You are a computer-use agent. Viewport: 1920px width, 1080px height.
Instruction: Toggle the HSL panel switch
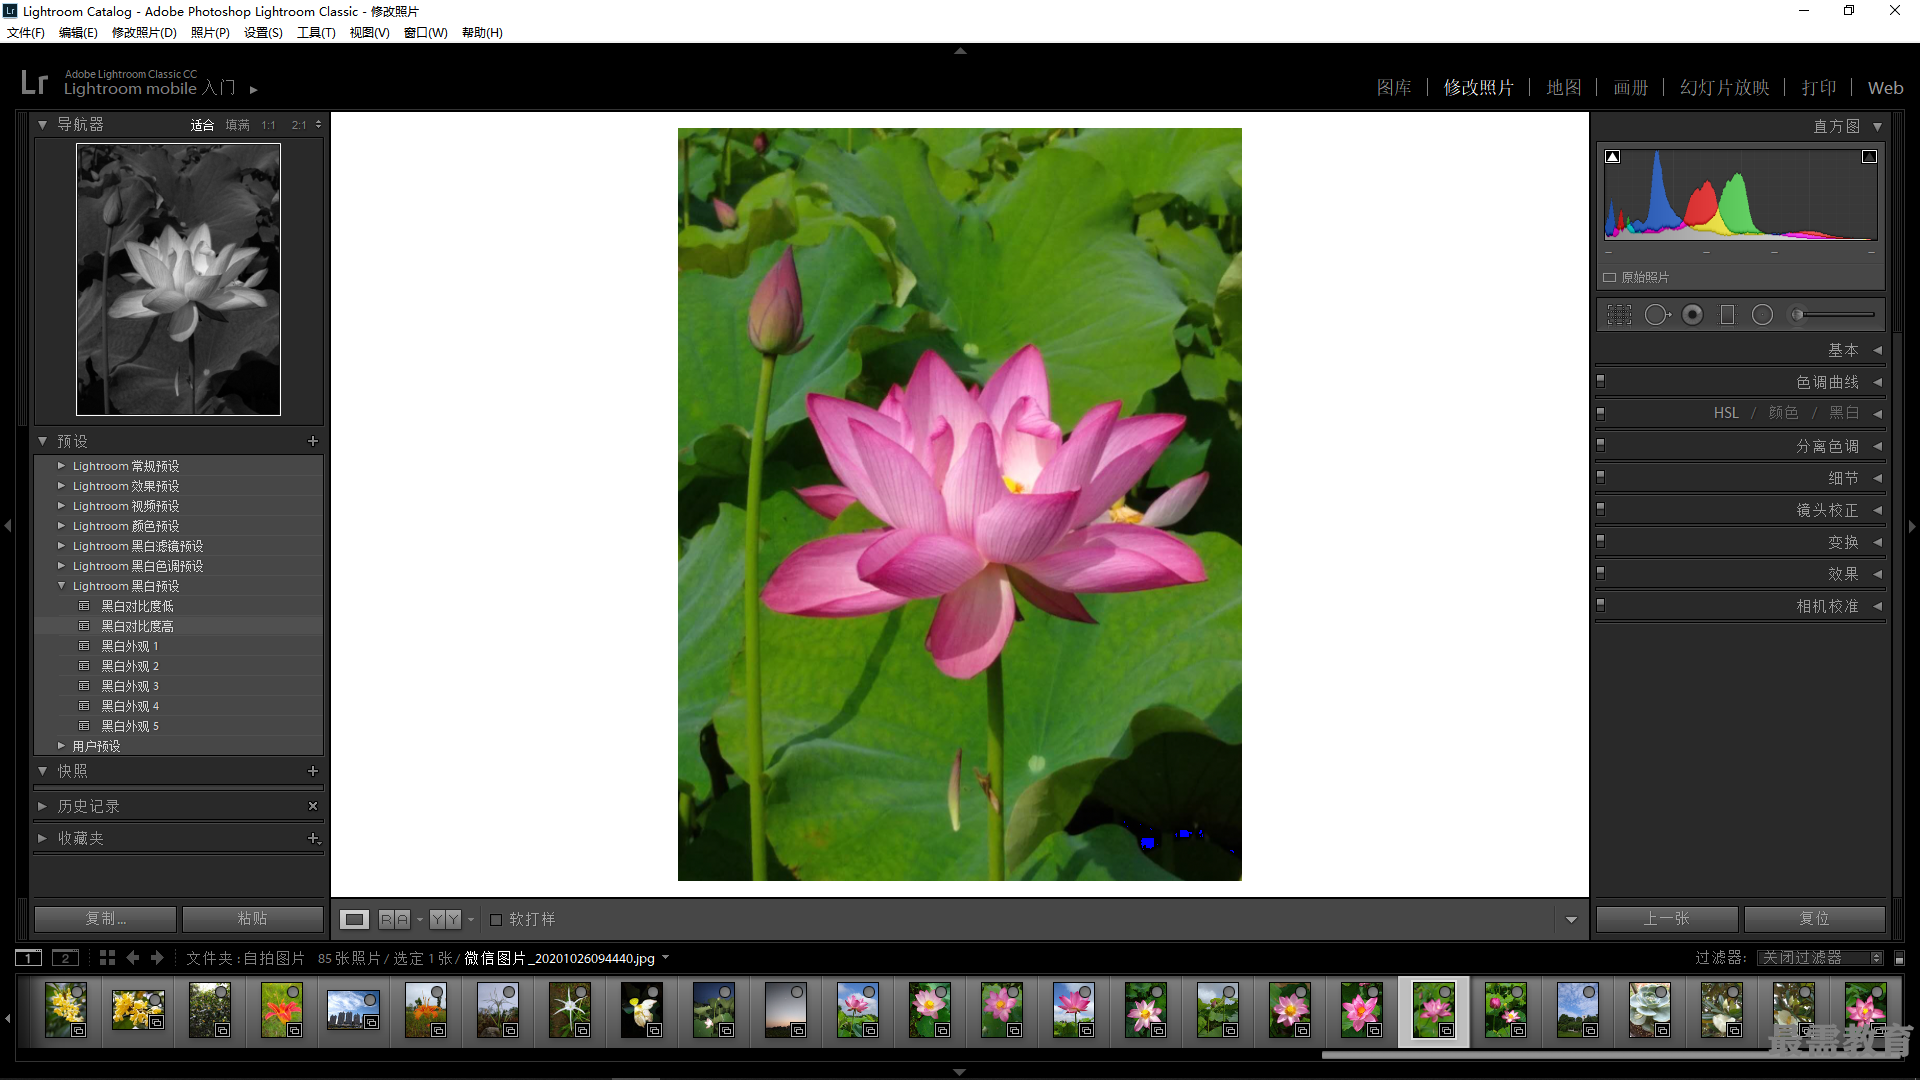pos(1601,413)
